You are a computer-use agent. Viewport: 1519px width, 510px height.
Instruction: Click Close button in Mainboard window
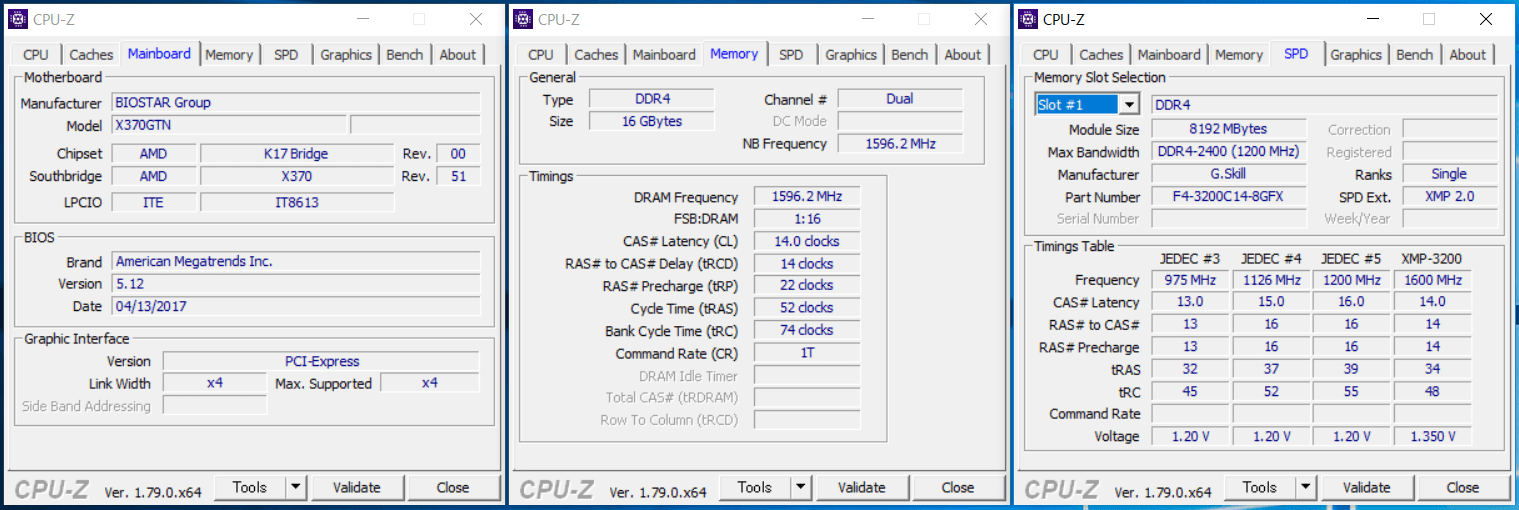tap(453, 487)
